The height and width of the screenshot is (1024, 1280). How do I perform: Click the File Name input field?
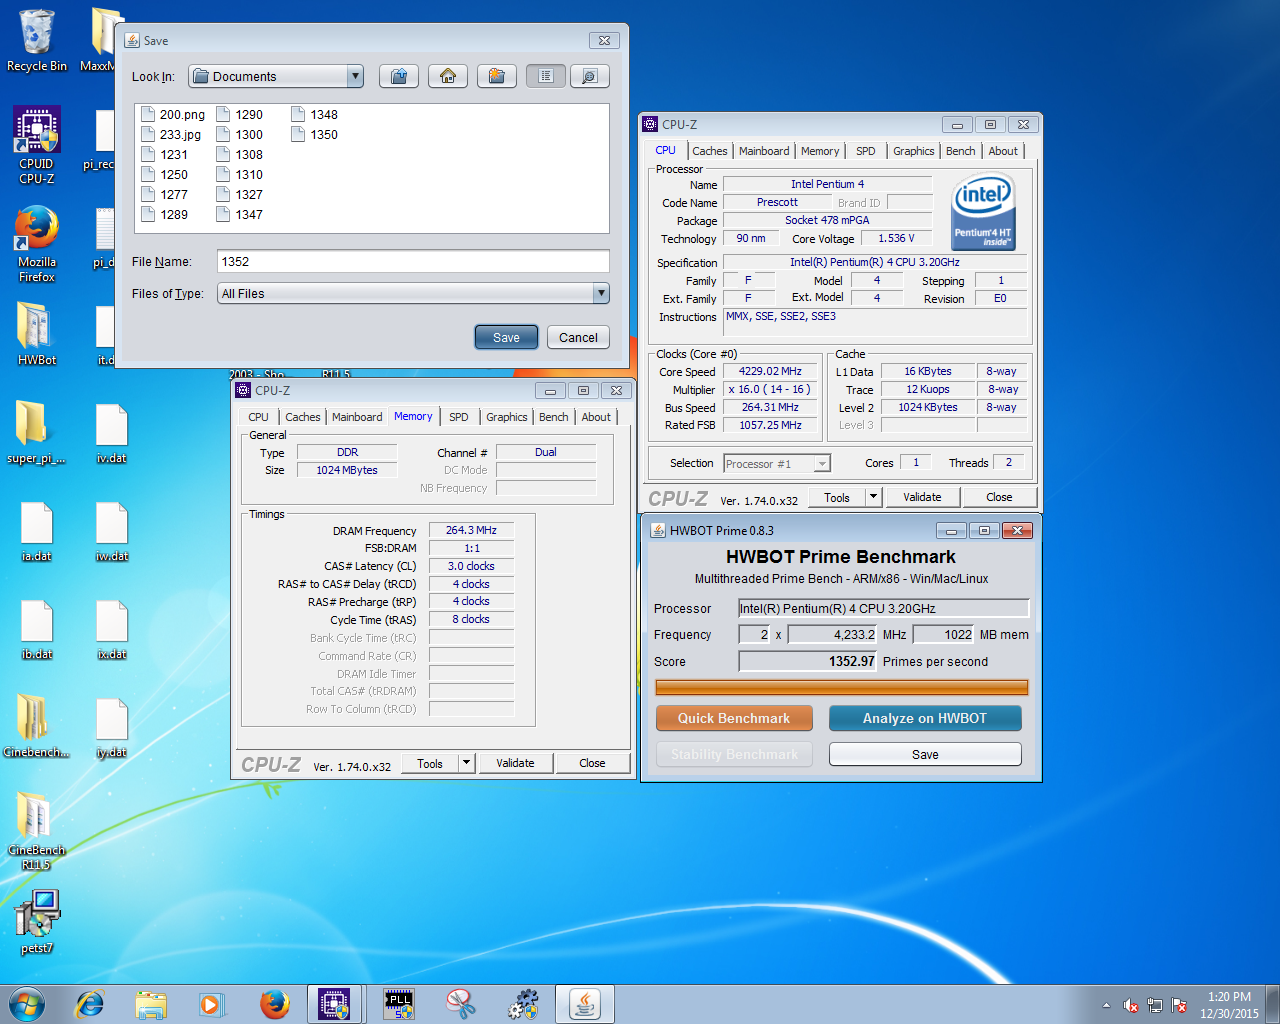click(413, 261)
